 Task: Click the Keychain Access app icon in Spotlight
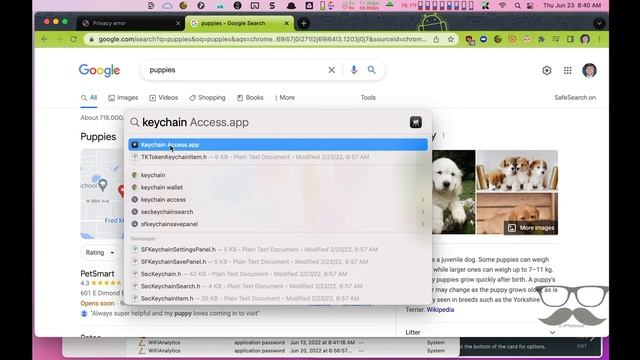416,122
